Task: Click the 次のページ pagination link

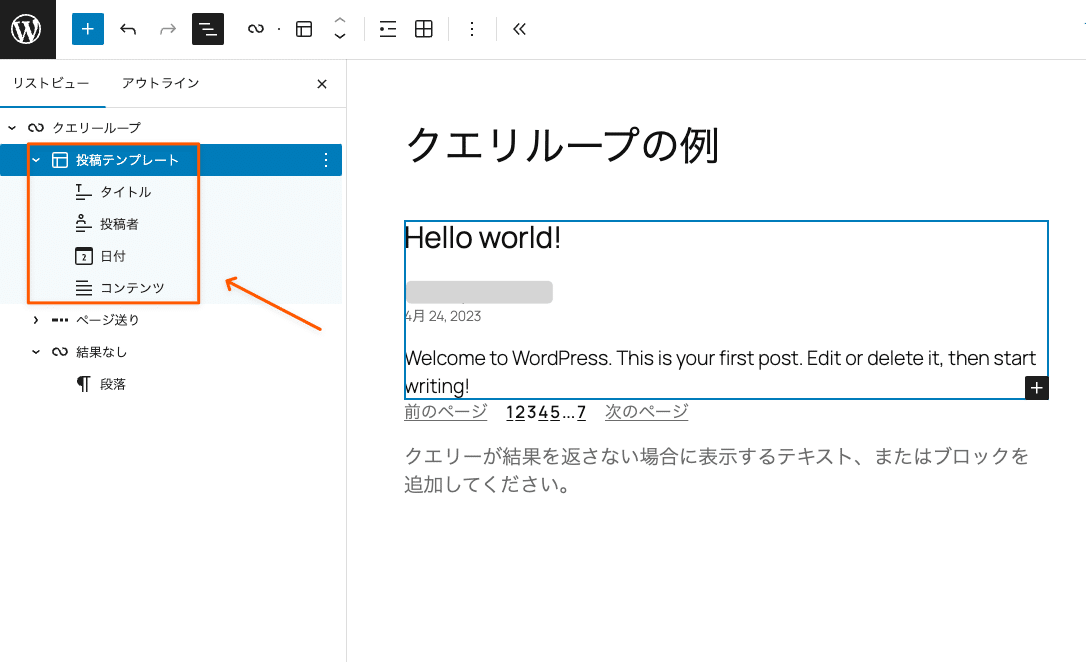Action: [645, 412]
